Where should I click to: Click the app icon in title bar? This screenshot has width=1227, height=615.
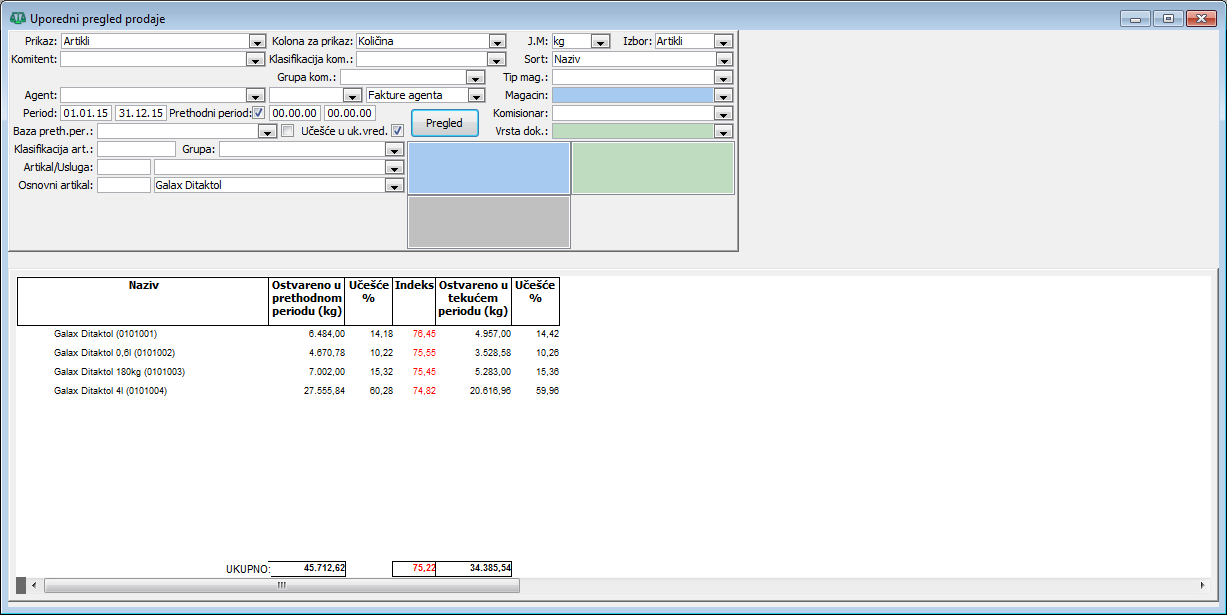point(17,19)
